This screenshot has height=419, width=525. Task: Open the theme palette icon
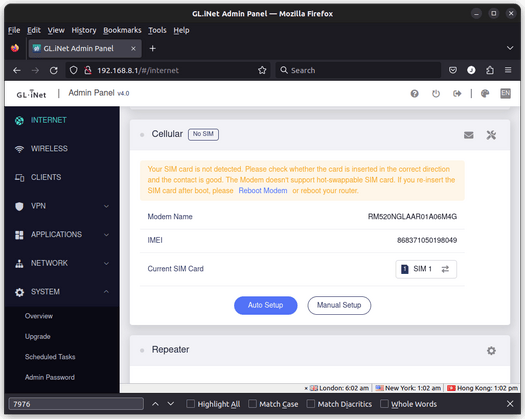tap(484, 94)
